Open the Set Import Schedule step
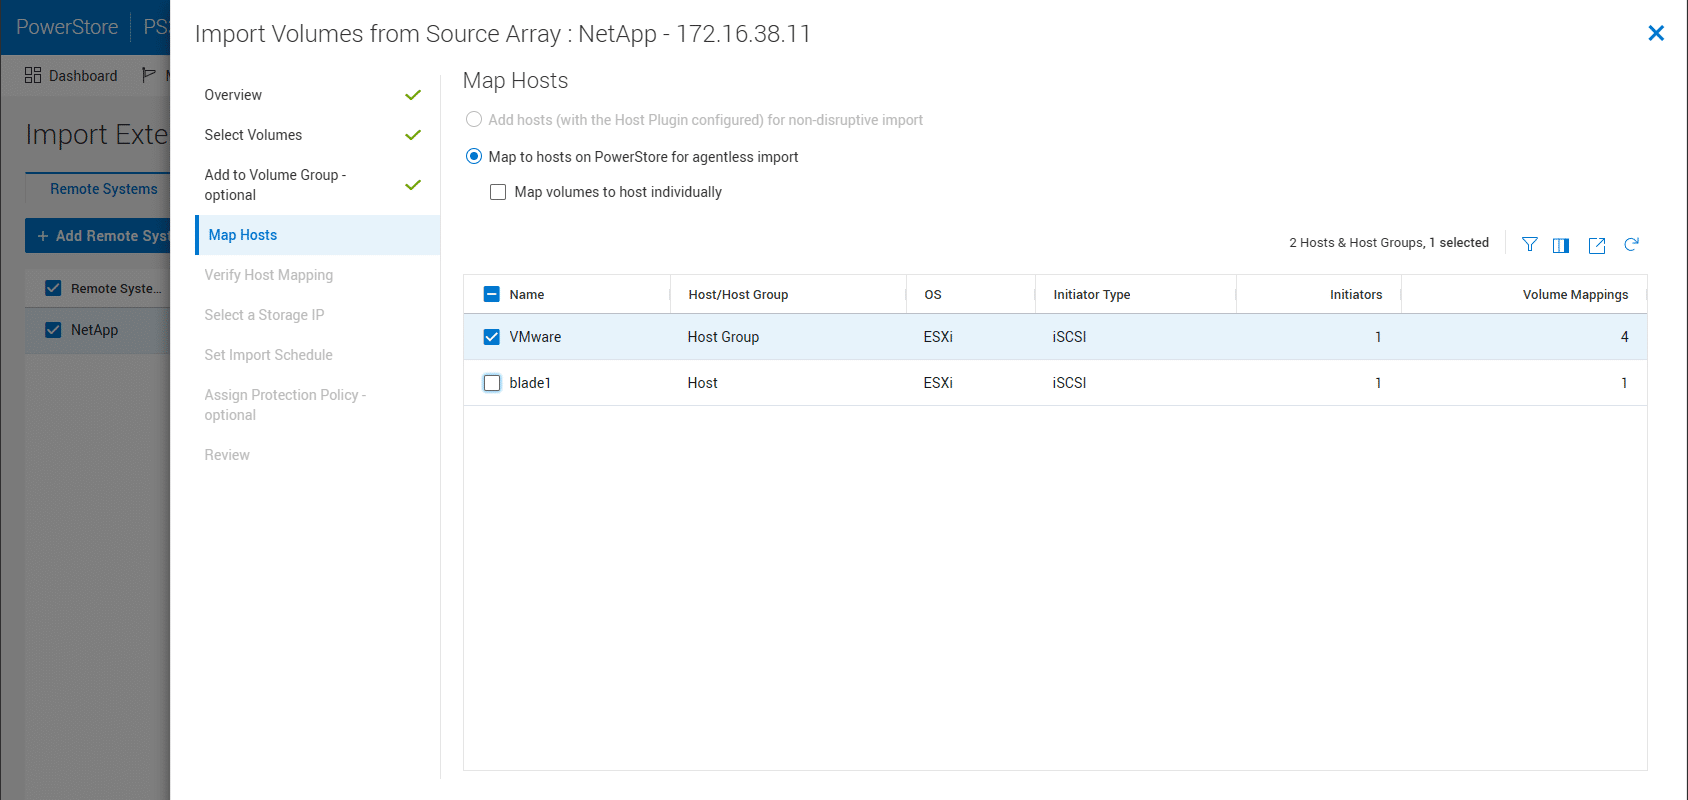1688x800 pixels. (268, 355)
